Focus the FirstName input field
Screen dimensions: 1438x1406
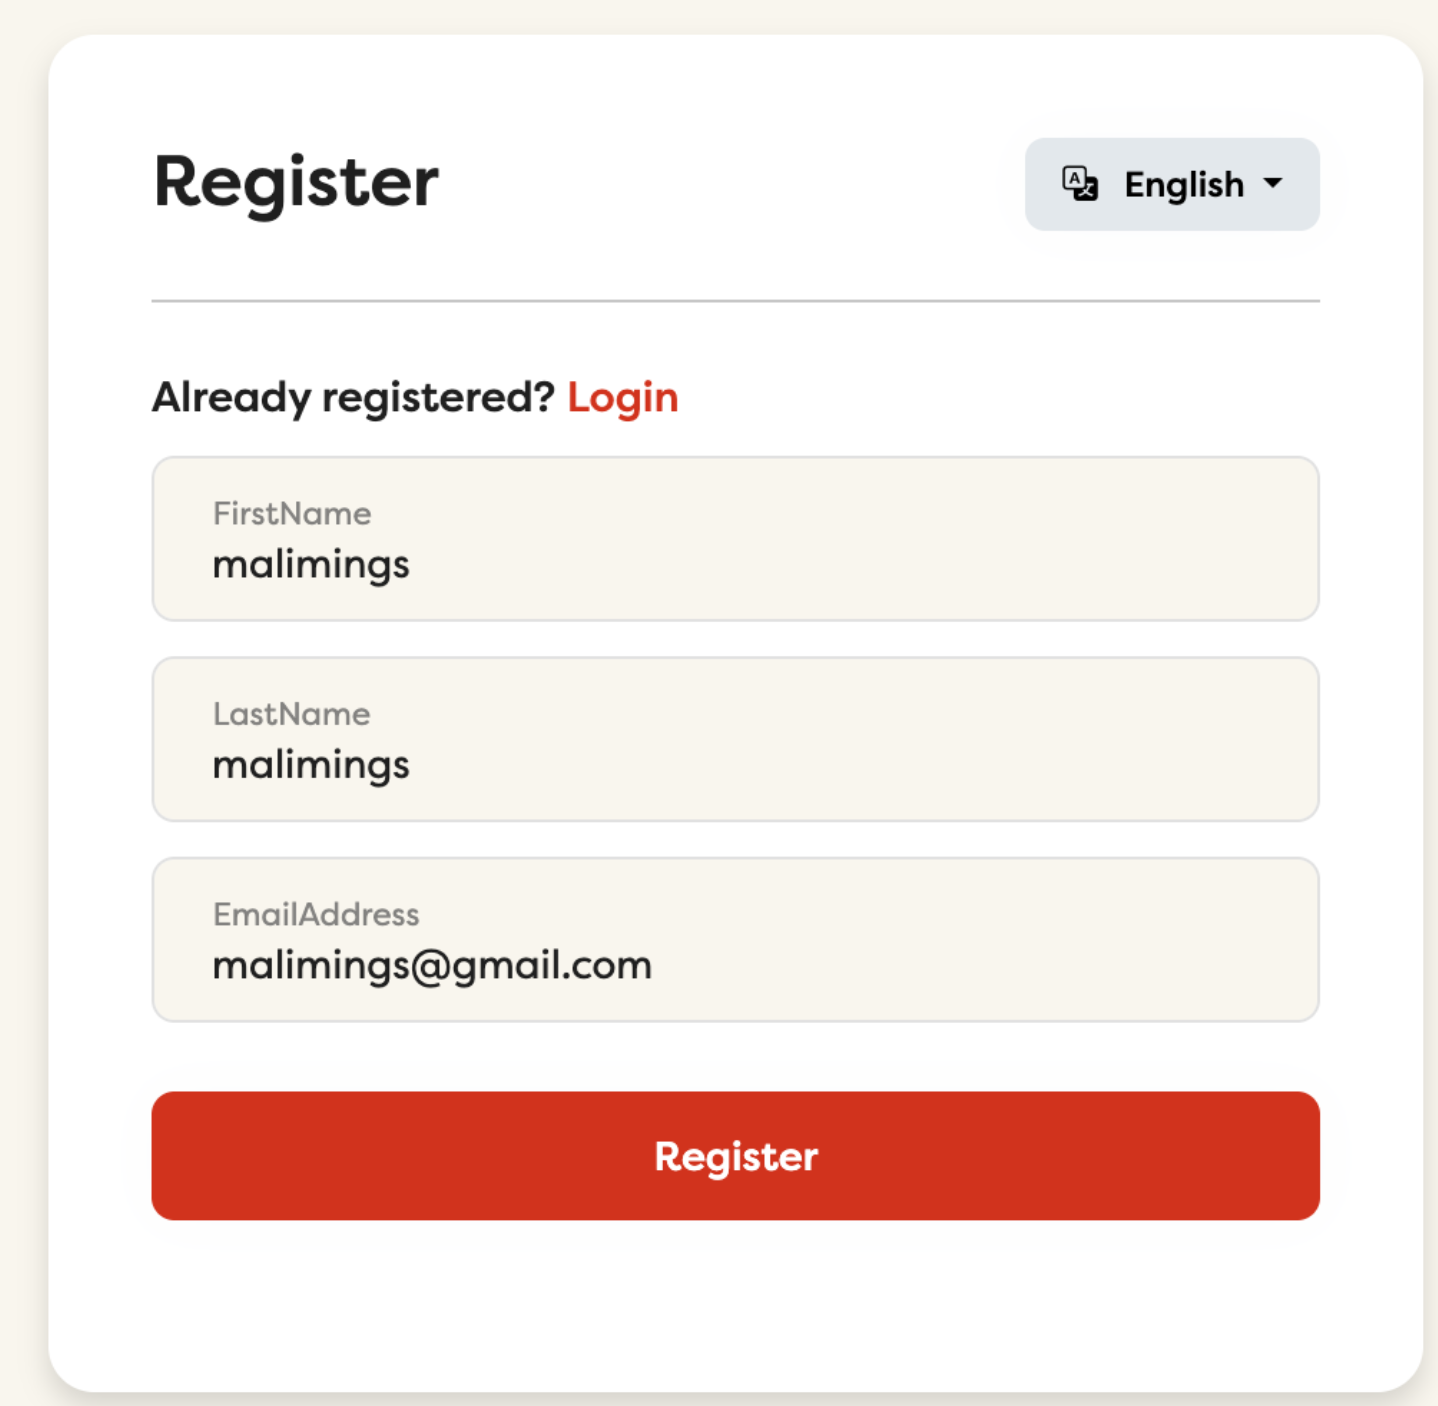(x=735, y=540)
